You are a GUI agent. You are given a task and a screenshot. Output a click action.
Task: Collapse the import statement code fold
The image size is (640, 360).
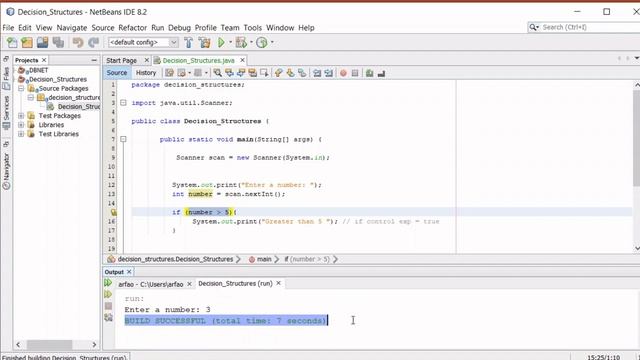coord(123,103)
